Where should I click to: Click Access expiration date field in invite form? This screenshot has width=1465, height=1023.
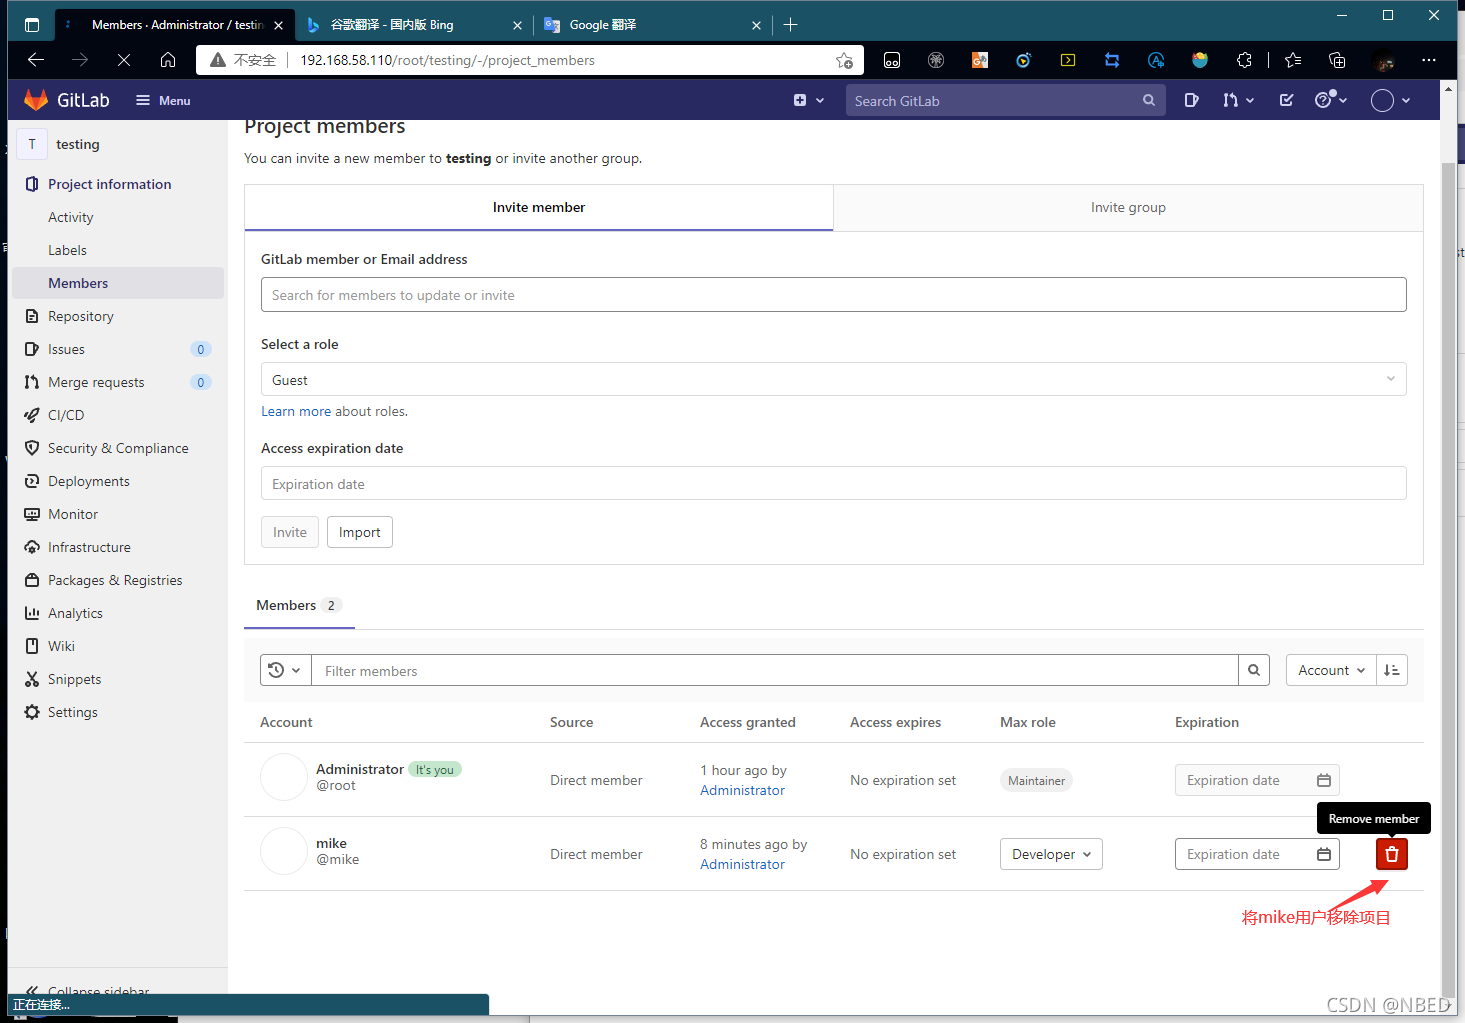coord(833,483)
